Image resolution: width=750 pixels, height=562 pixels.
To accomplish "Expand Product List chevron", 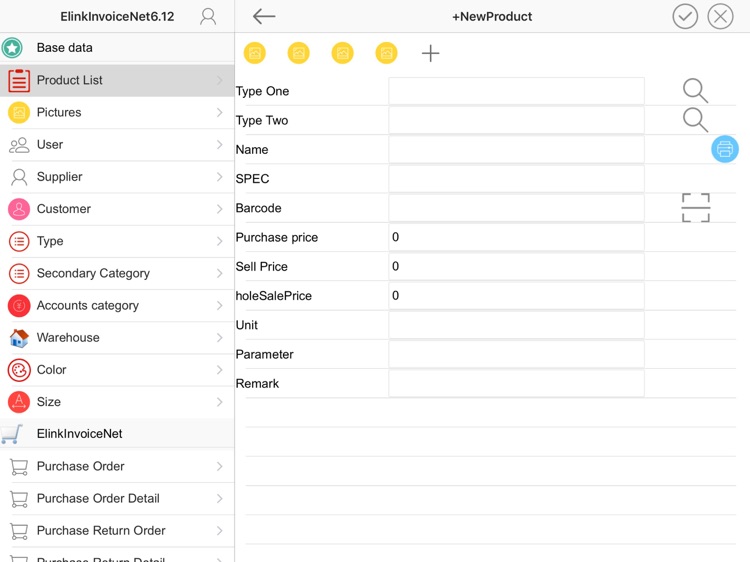I will 220,80.
